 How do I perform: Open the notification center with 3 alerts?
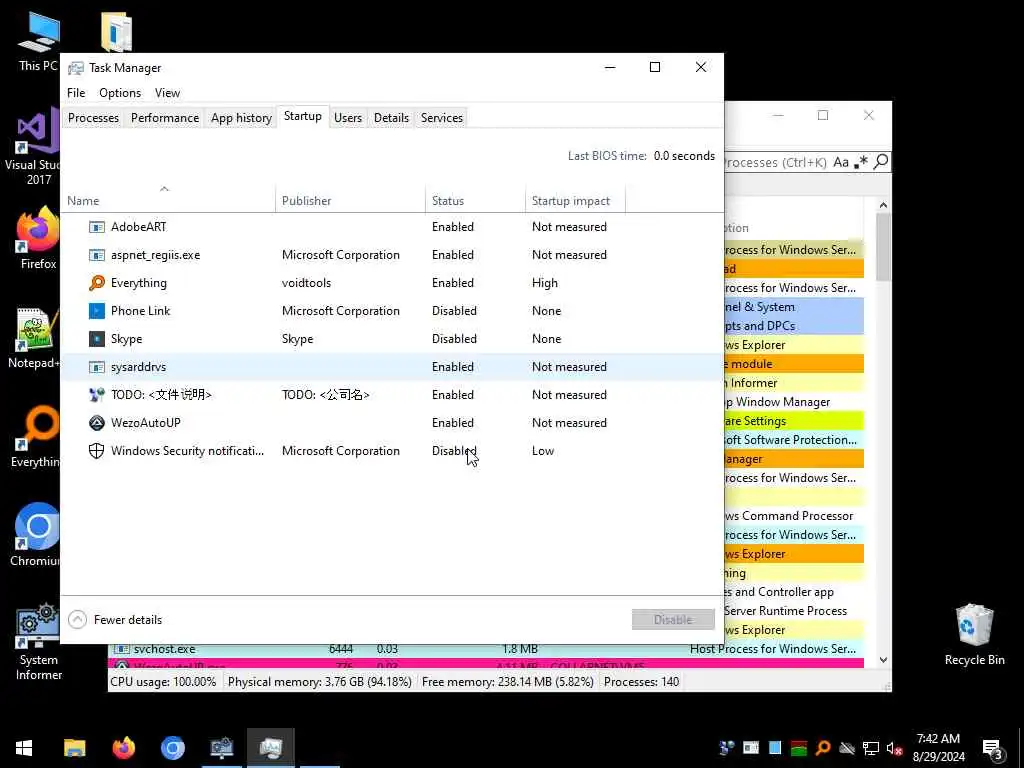[992, 749]
